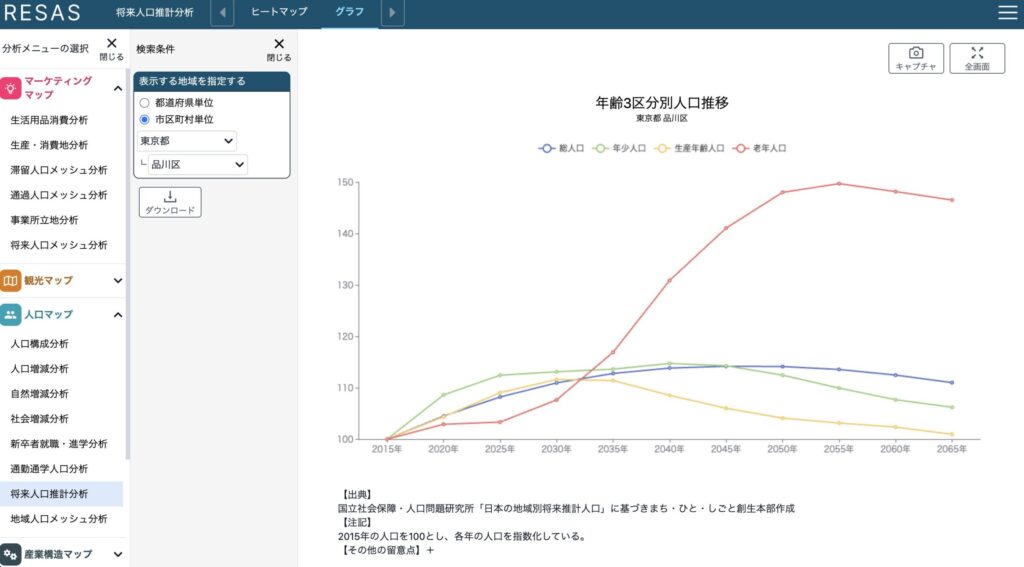The width and height of the screenshot is (1024, 567).
Task: Select the municipality unit radio button
Action: 145,120
